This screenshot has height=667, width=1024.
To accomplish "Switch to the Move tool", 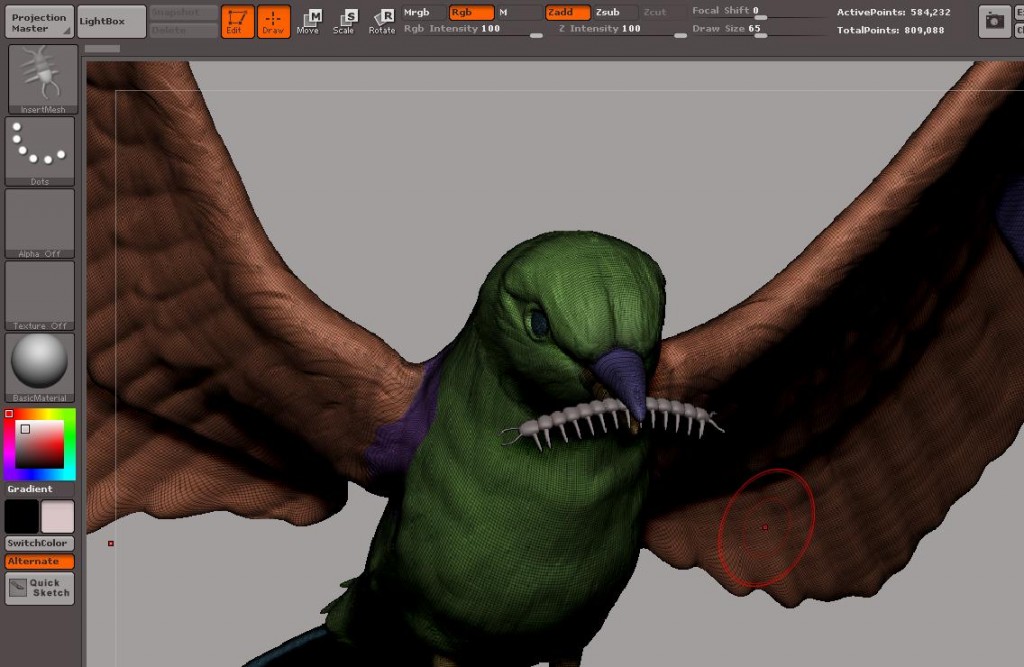I will point(309,21).
